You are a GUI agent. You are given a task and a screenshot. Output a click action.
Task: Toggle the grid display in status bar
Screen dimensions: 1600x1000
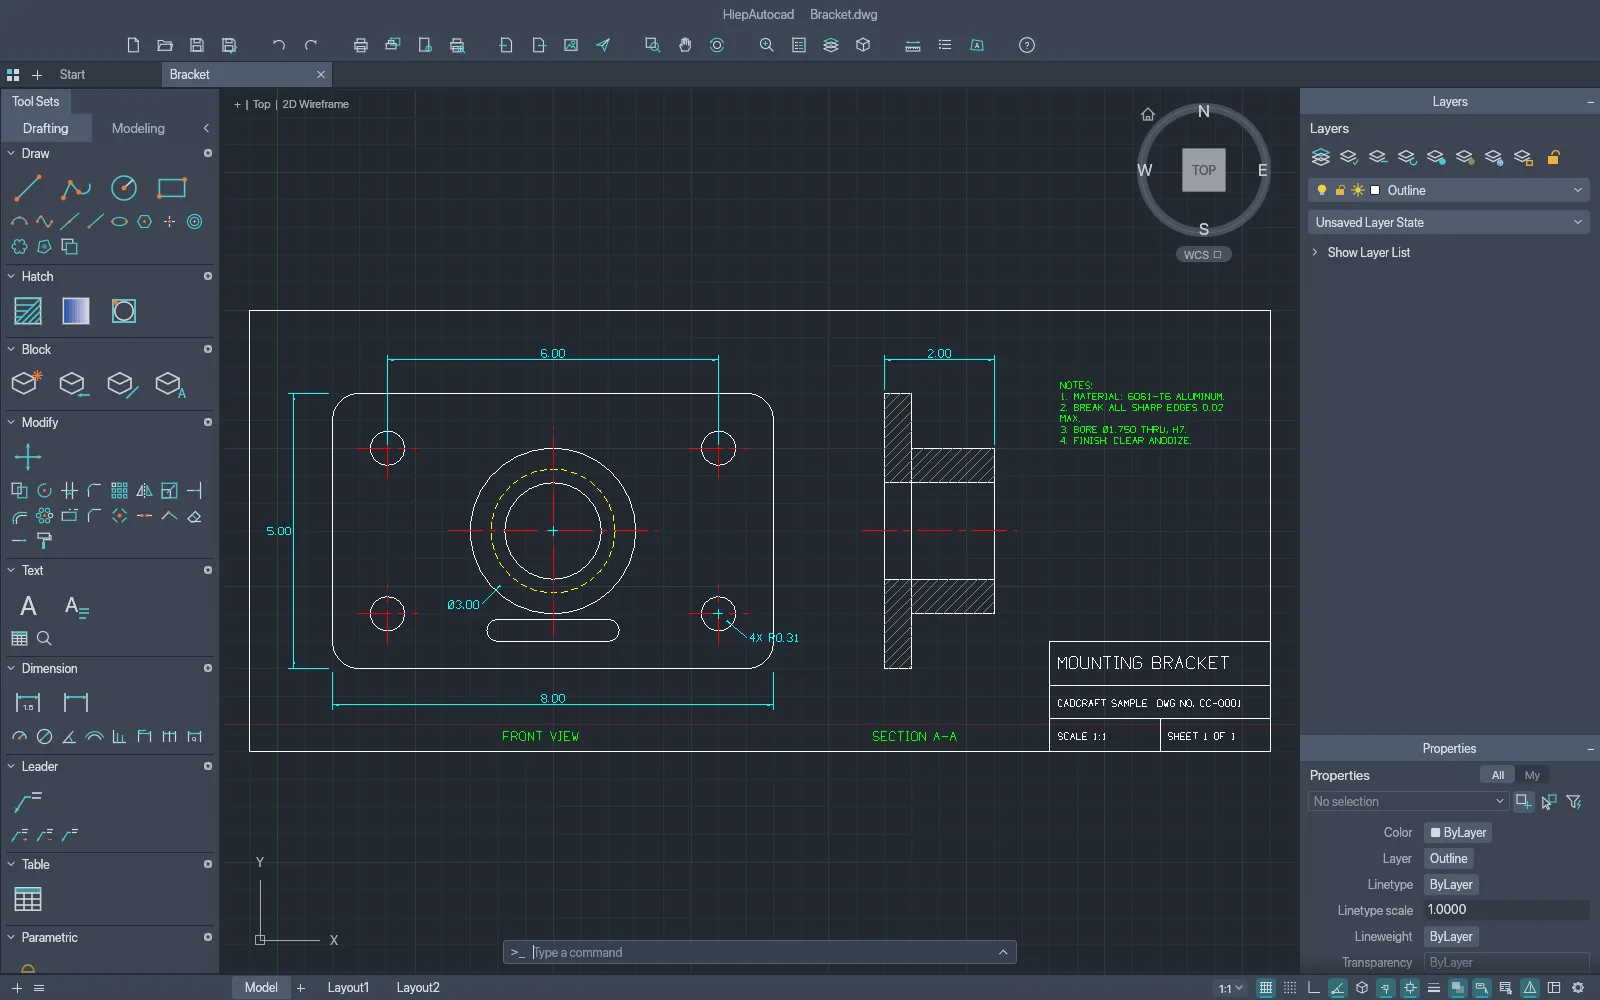[1266, 988]
